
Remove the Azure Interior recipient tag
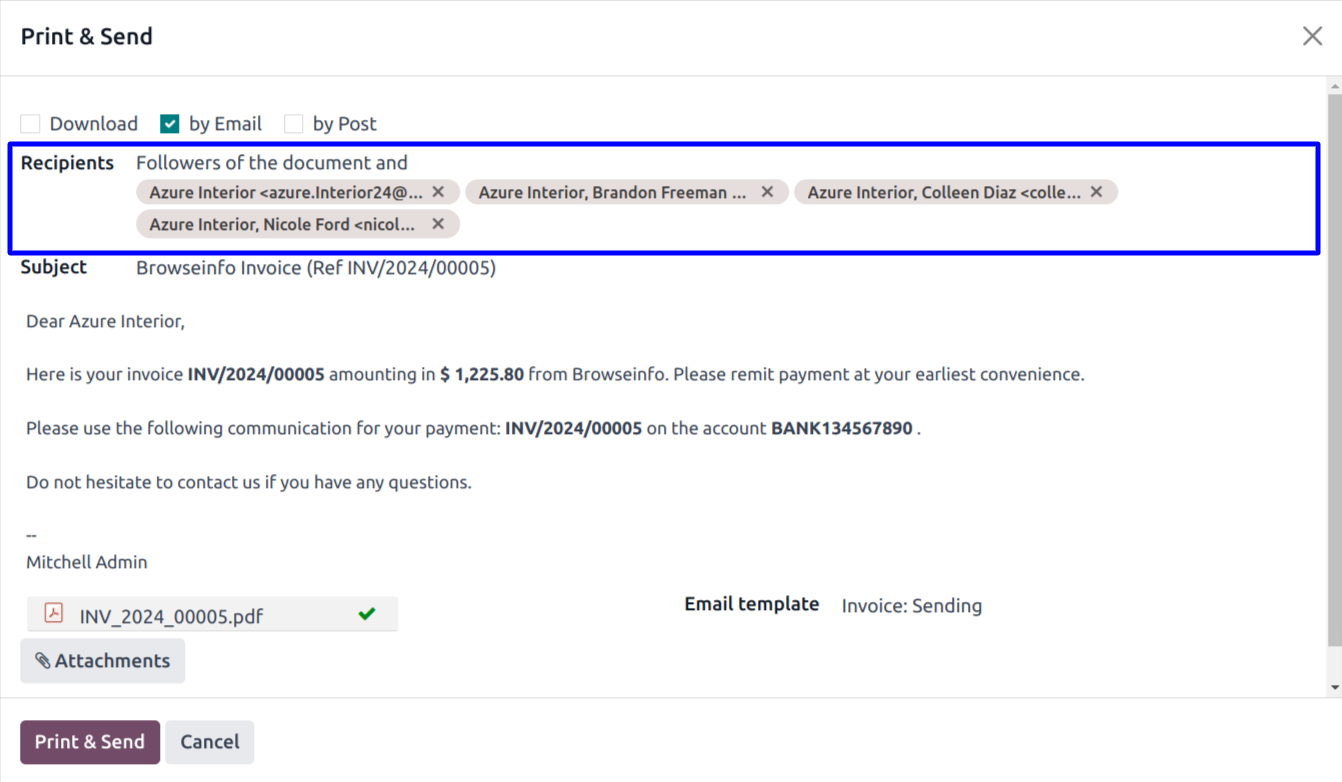coord(438,192)
